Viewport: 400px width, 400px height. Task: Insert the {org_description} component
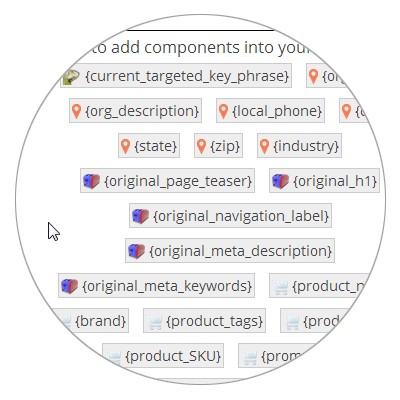[135, 111]
